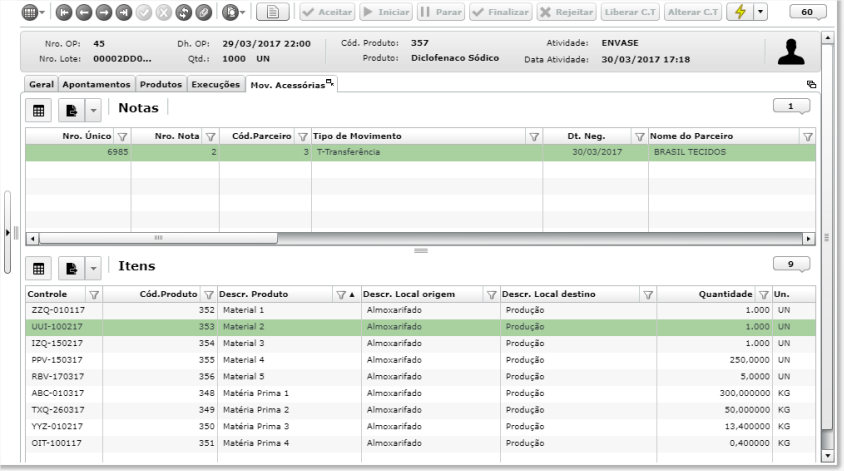Click the Rejeitar button
The height and width of the screenshot is (471, 844).
pos(566,12)
